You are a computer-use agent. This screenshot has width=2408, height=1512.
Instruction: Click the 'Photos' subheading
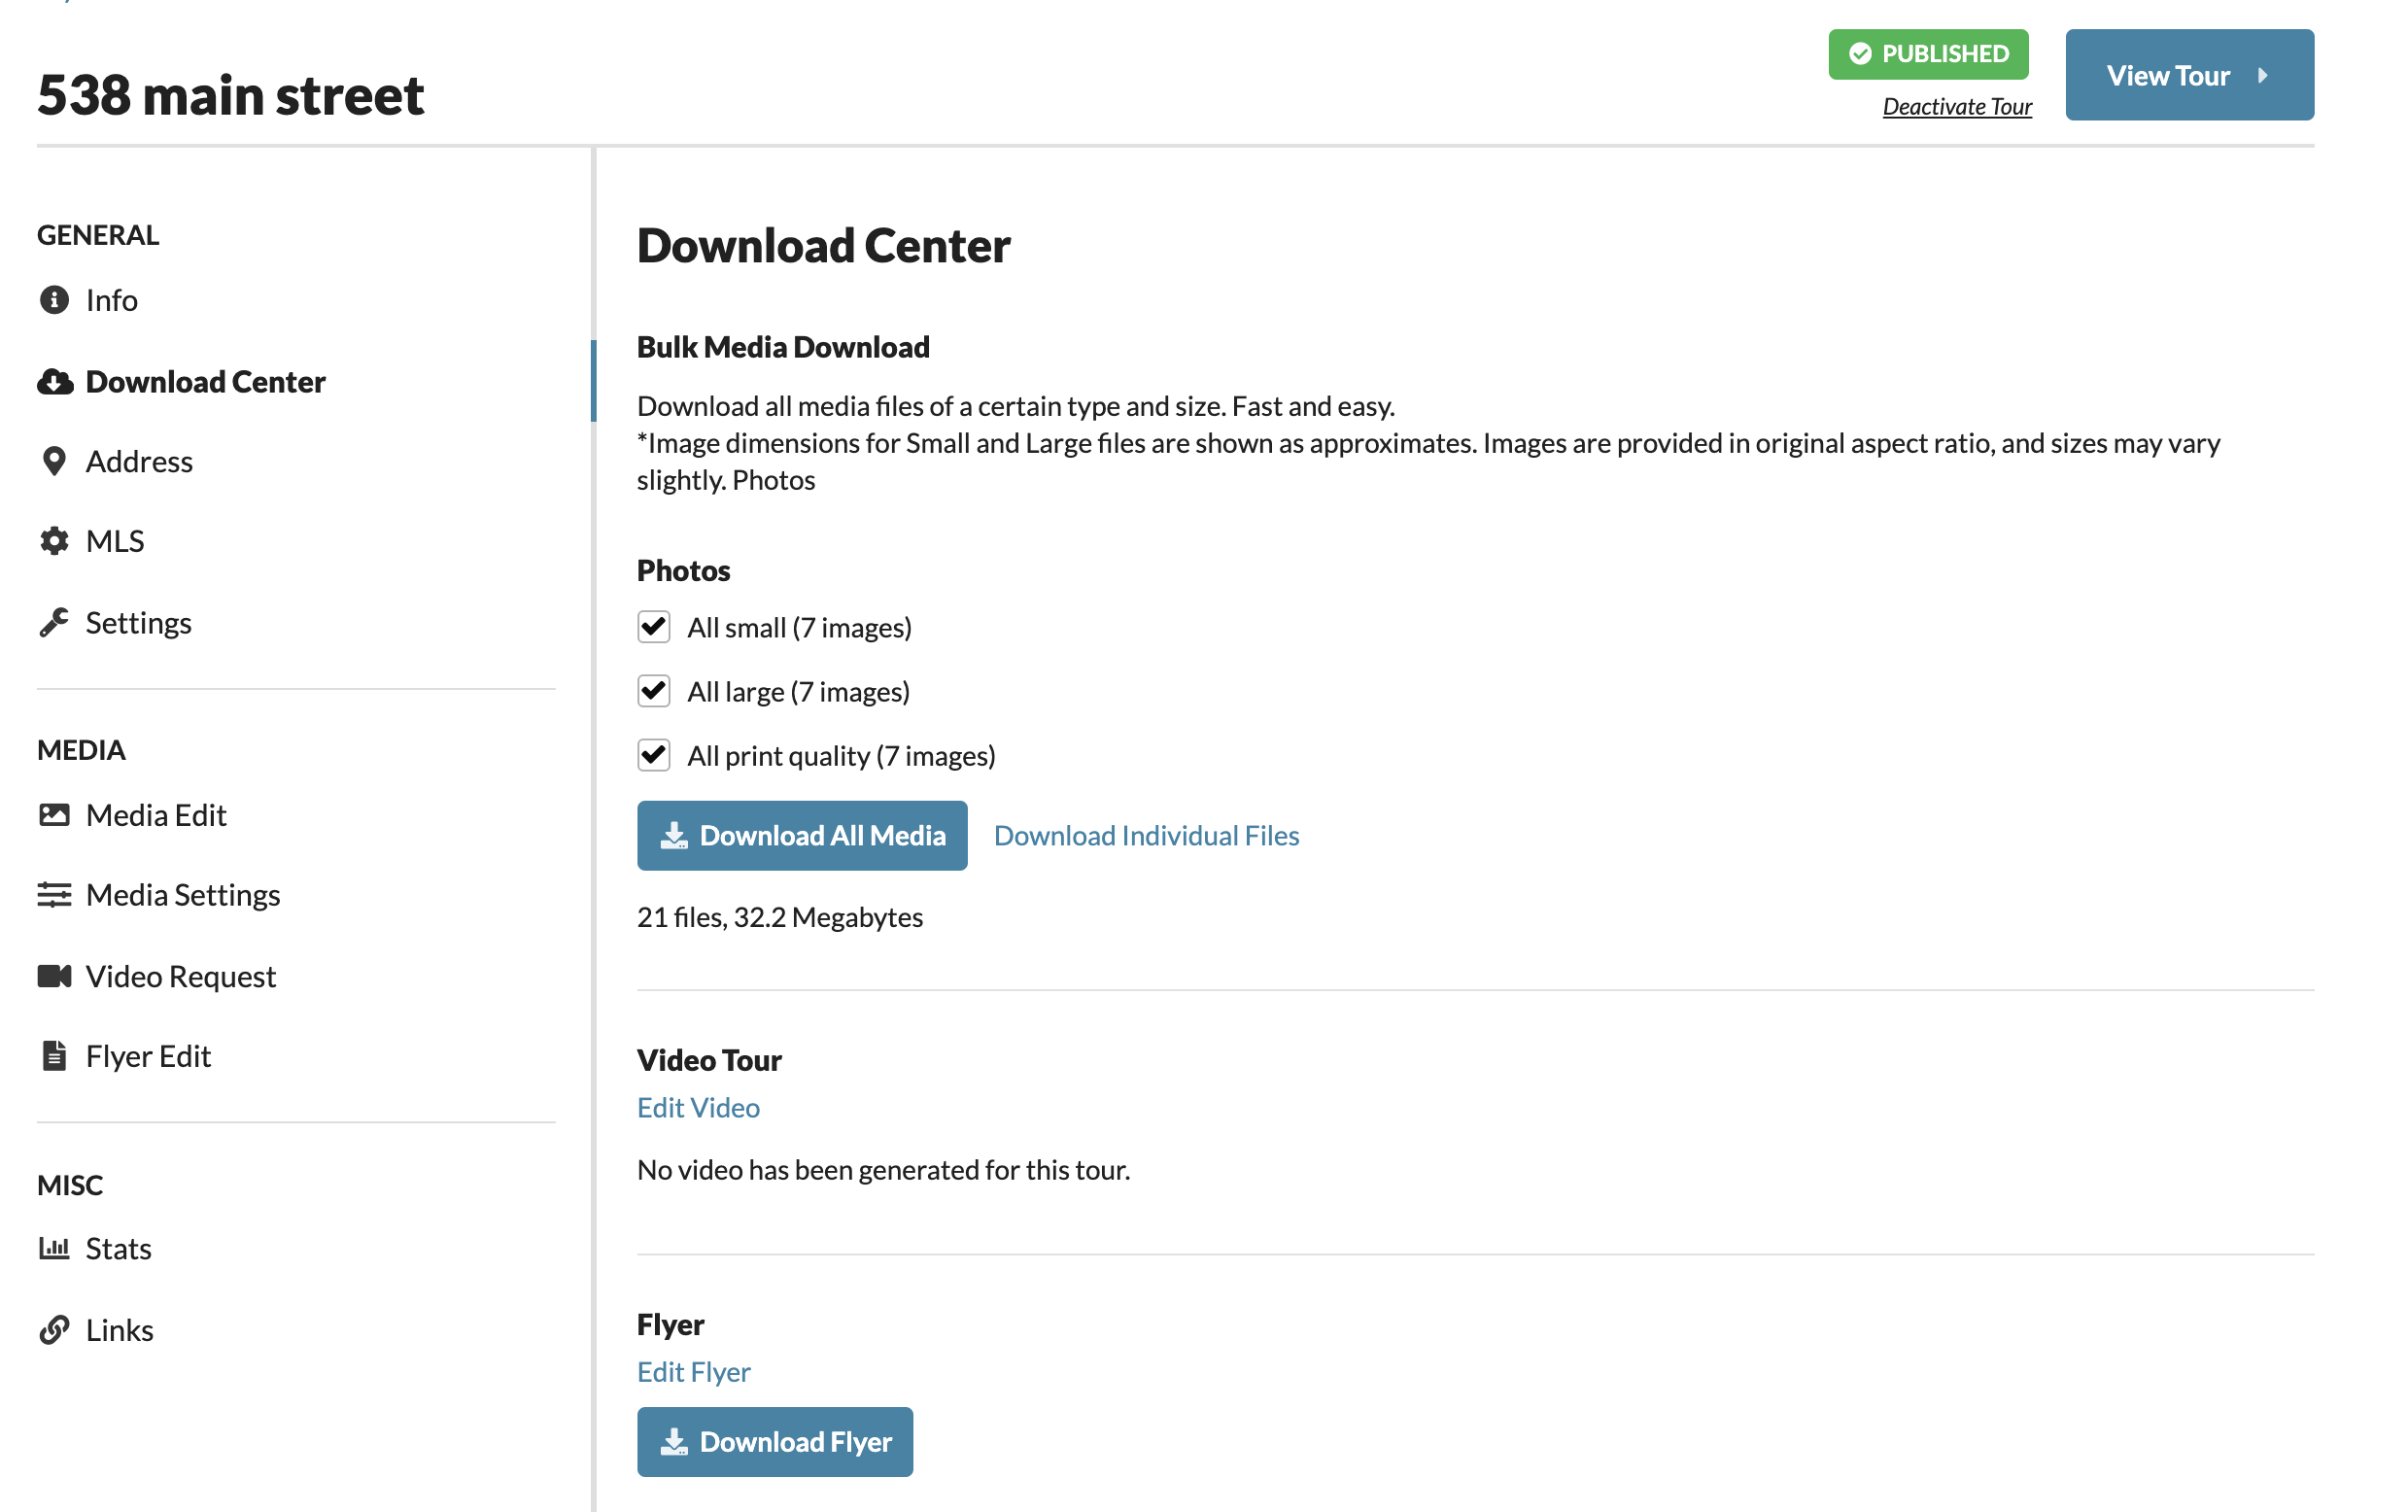683,570
